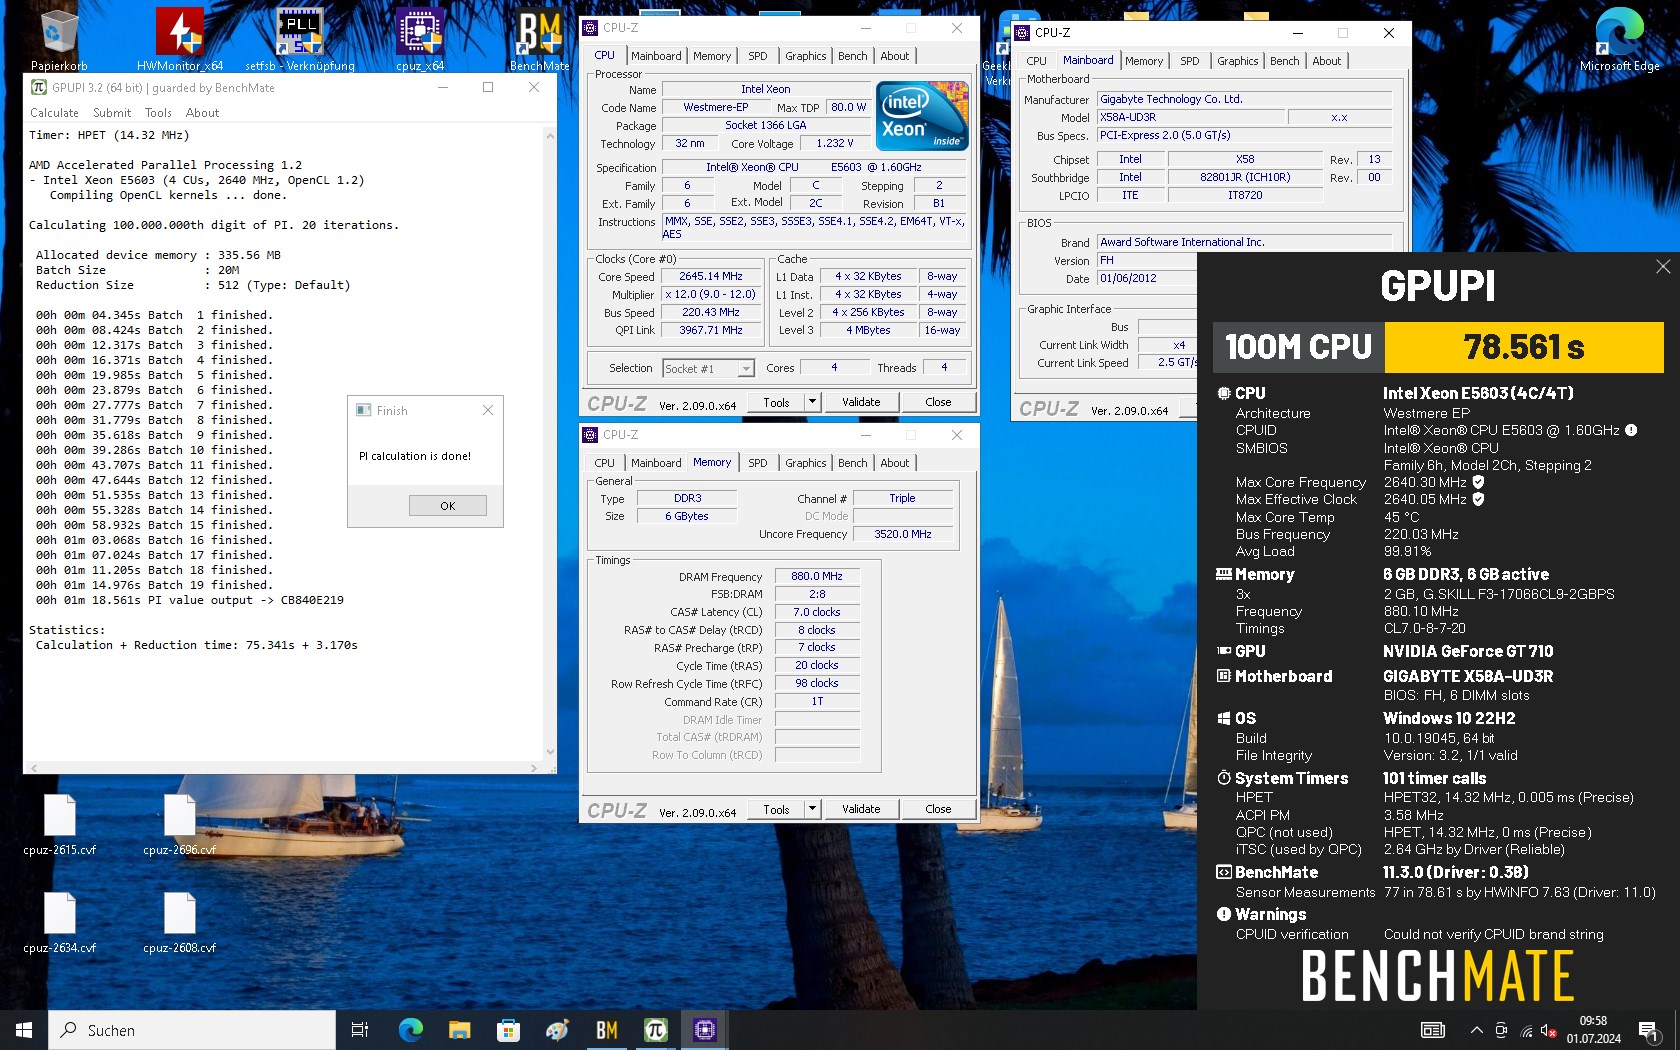Open the setfsb desktop shortcut
1680x1050 pixels.
[300, 38]
